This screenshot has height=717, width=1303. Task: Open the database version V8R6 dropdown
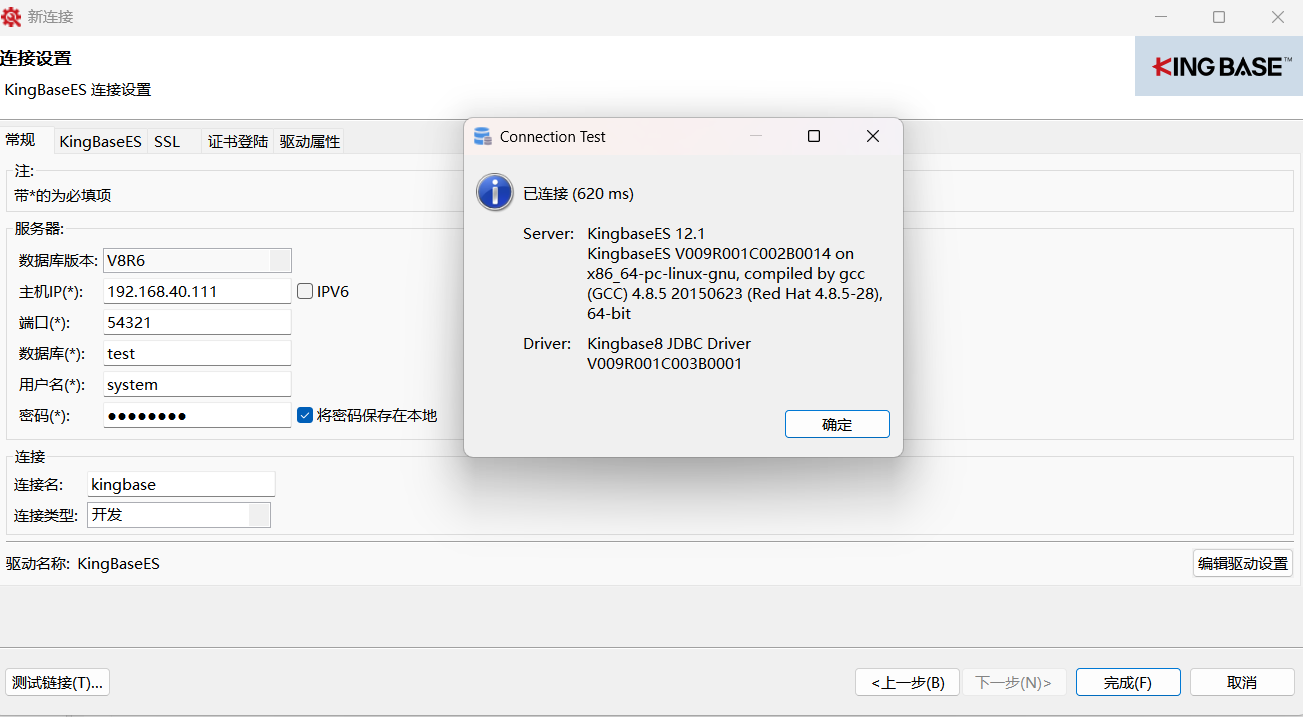pyautogui.click(x=280, y=261)
